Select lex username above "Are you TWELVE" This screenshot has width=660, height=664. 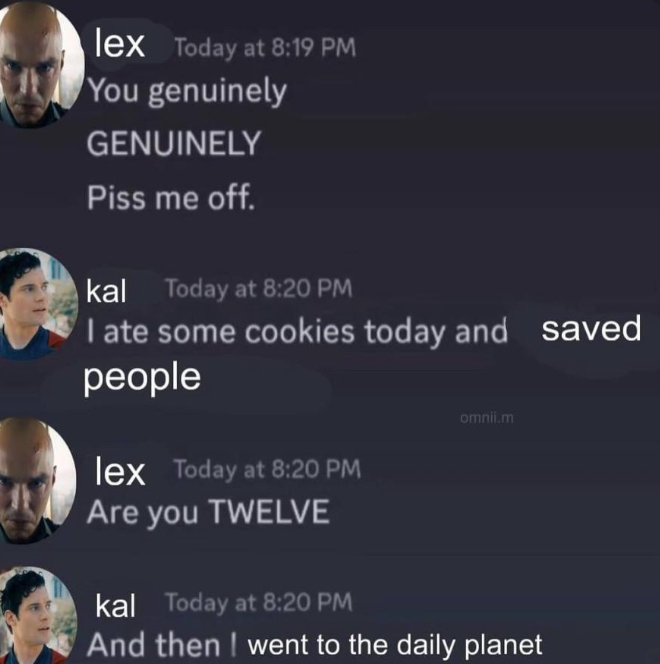tap(120, 471)
